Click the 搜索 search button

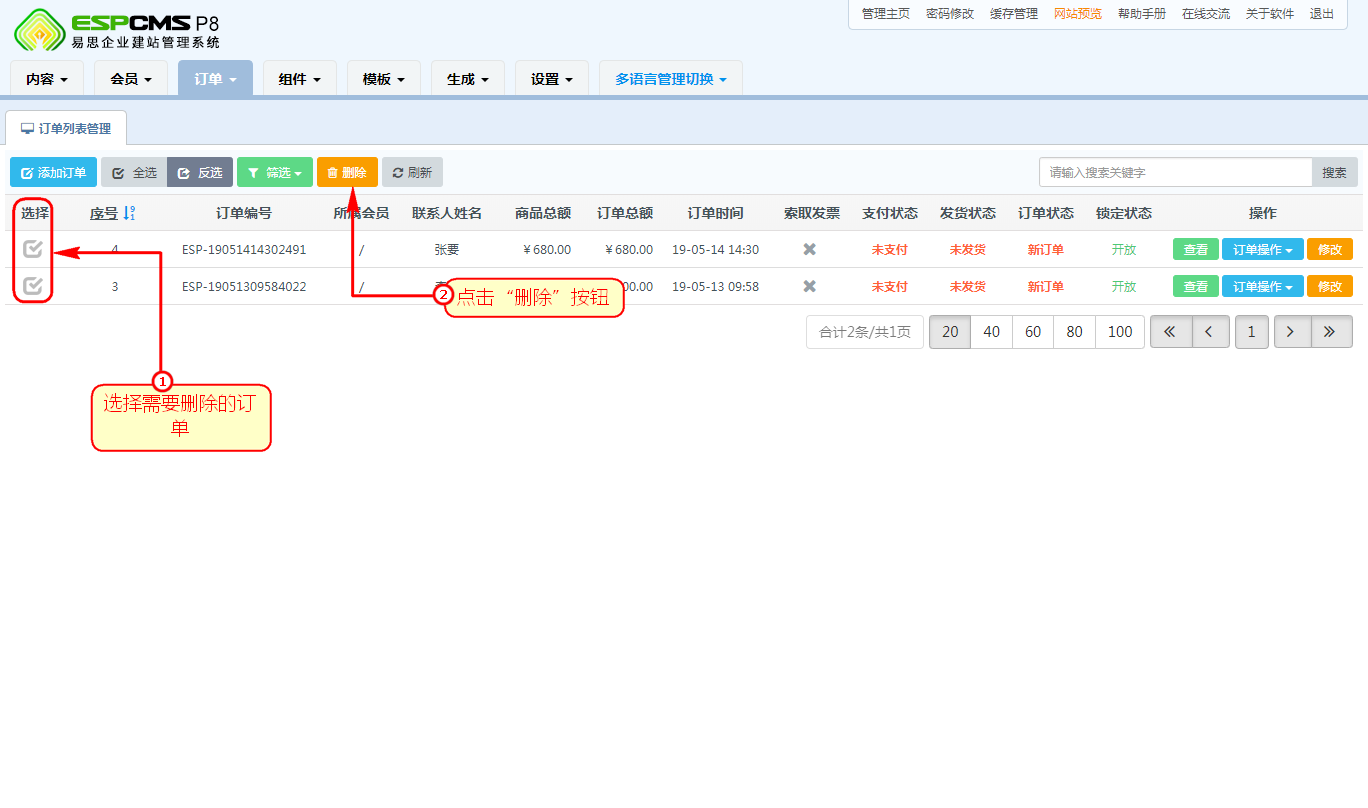1335,172
